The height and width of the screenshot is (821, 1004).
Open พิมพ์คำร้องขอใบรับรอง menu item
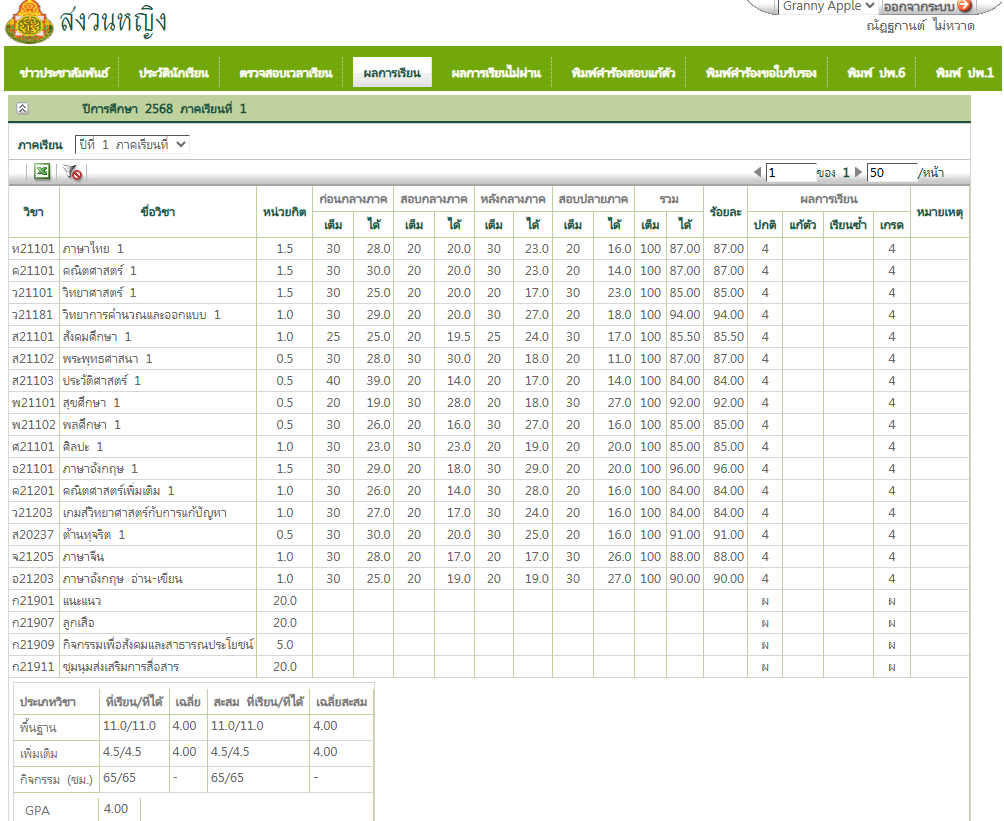tap(761, 73)
